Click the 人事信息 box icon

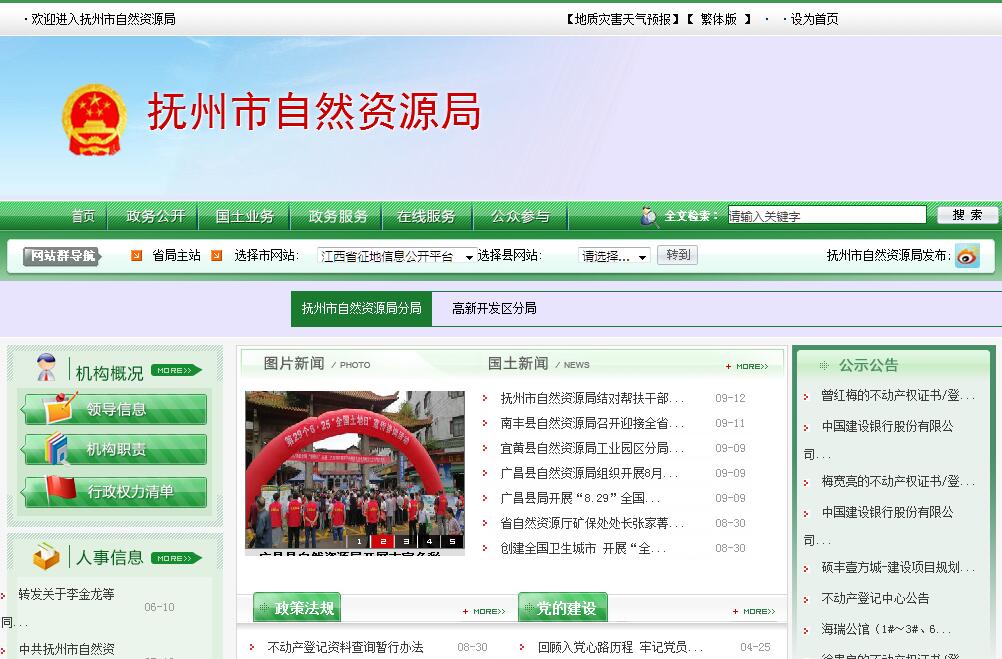(46, 556)
